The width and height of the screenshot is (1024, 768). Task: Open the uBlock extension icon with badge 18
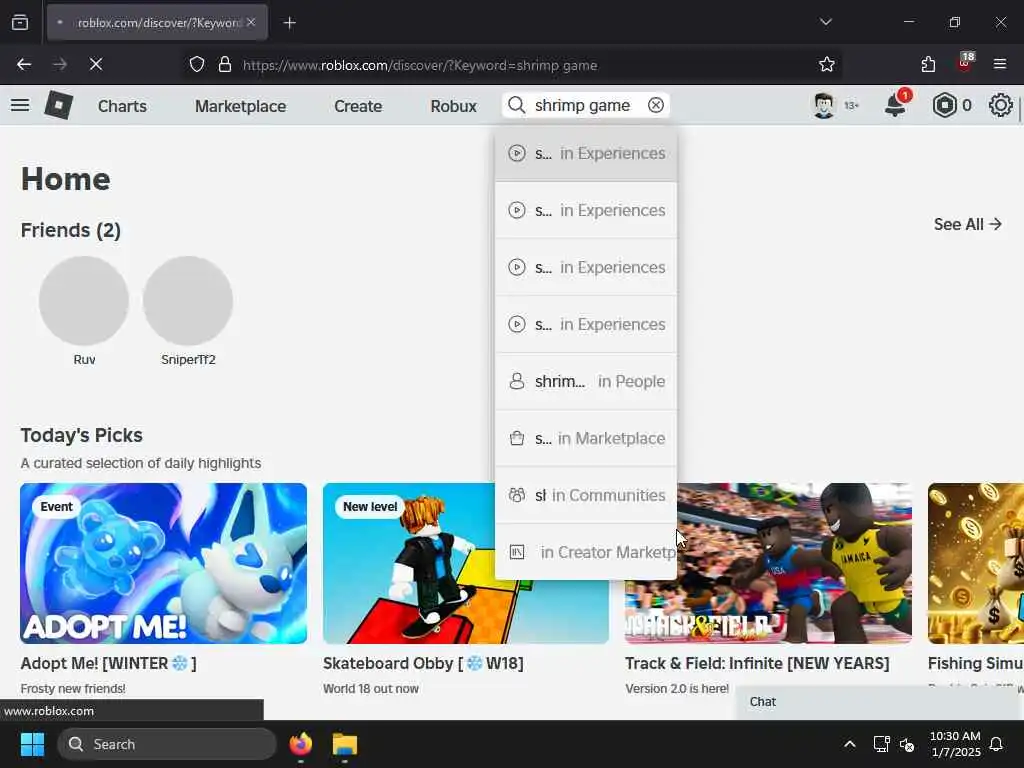pos(965,63)
